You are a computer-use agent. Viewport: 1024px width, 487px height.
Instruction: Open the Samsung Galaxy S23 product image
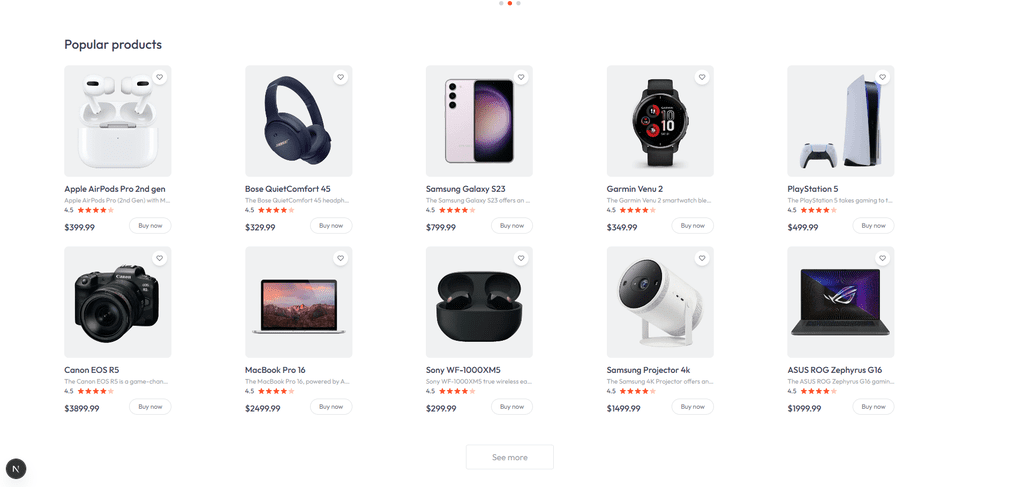(479, 121)
